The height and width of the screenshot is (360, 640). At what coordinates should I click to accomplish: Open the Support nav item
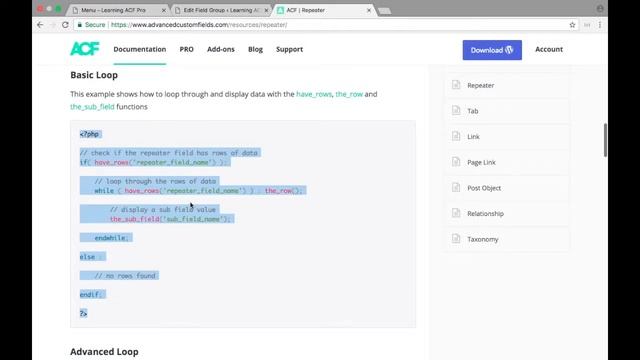click(x=289, y=49)
